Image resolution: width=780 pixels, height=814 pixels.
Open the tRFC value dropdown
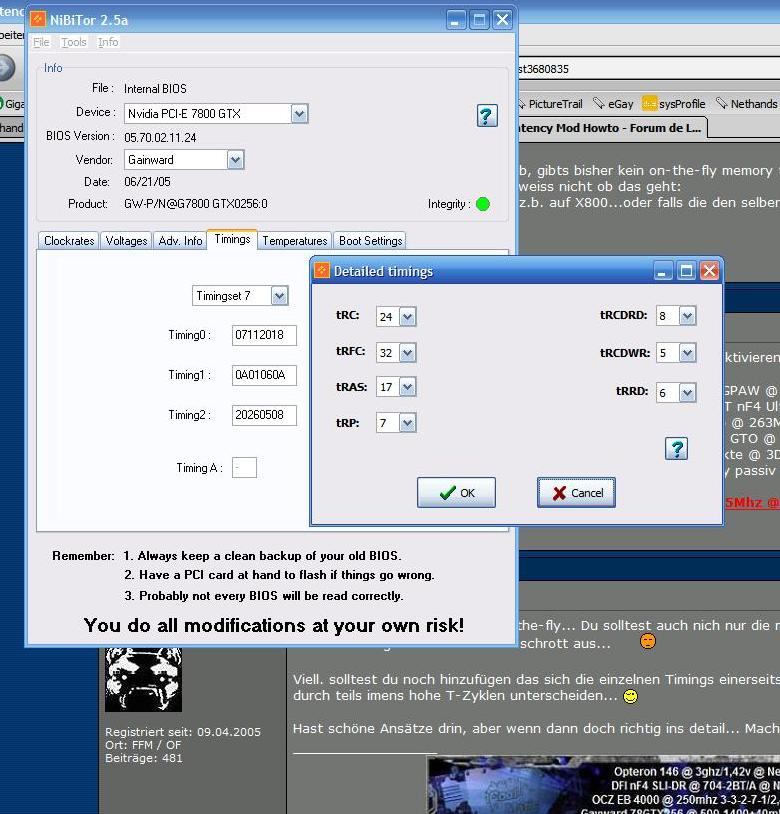(x=407, y=353)
